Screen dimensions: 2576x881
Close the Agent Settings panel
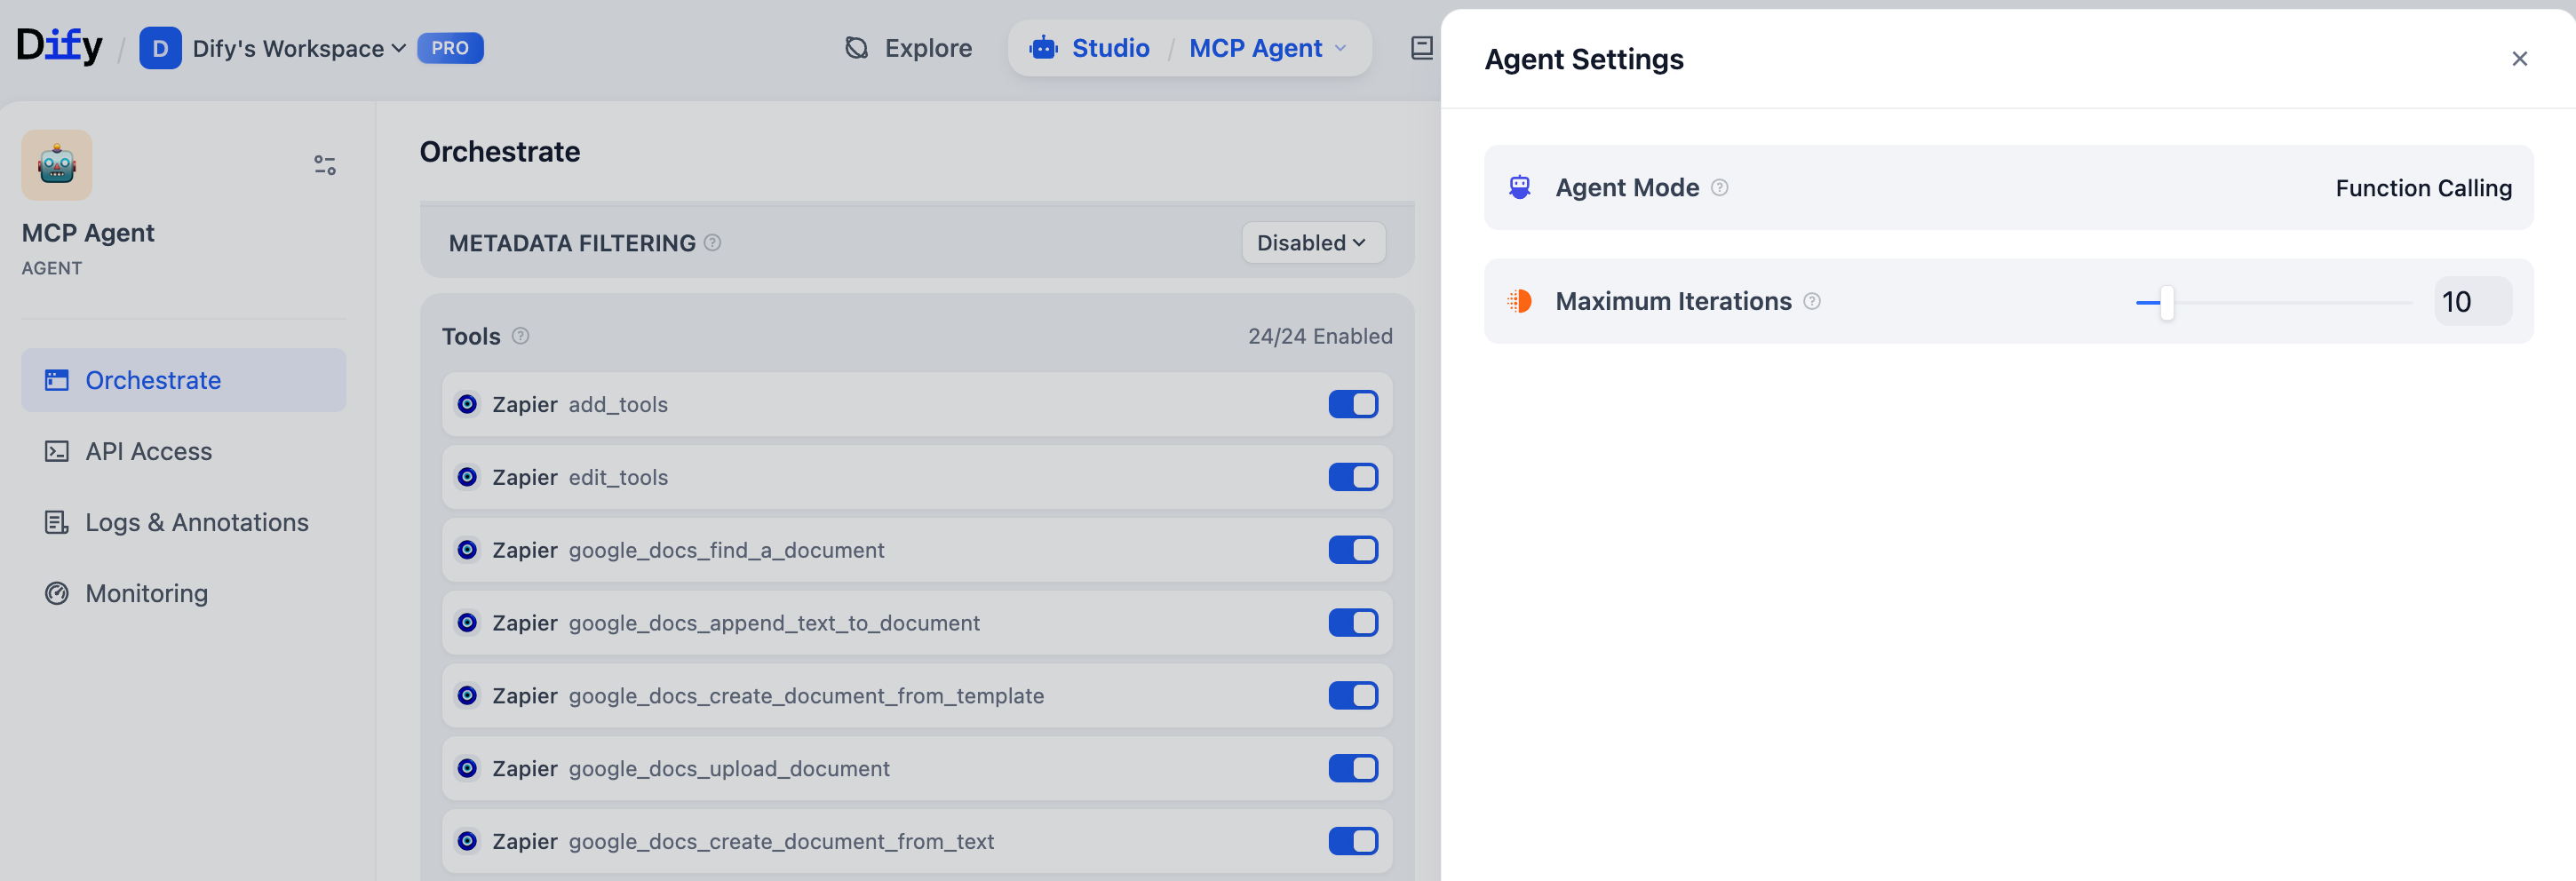2519,59
